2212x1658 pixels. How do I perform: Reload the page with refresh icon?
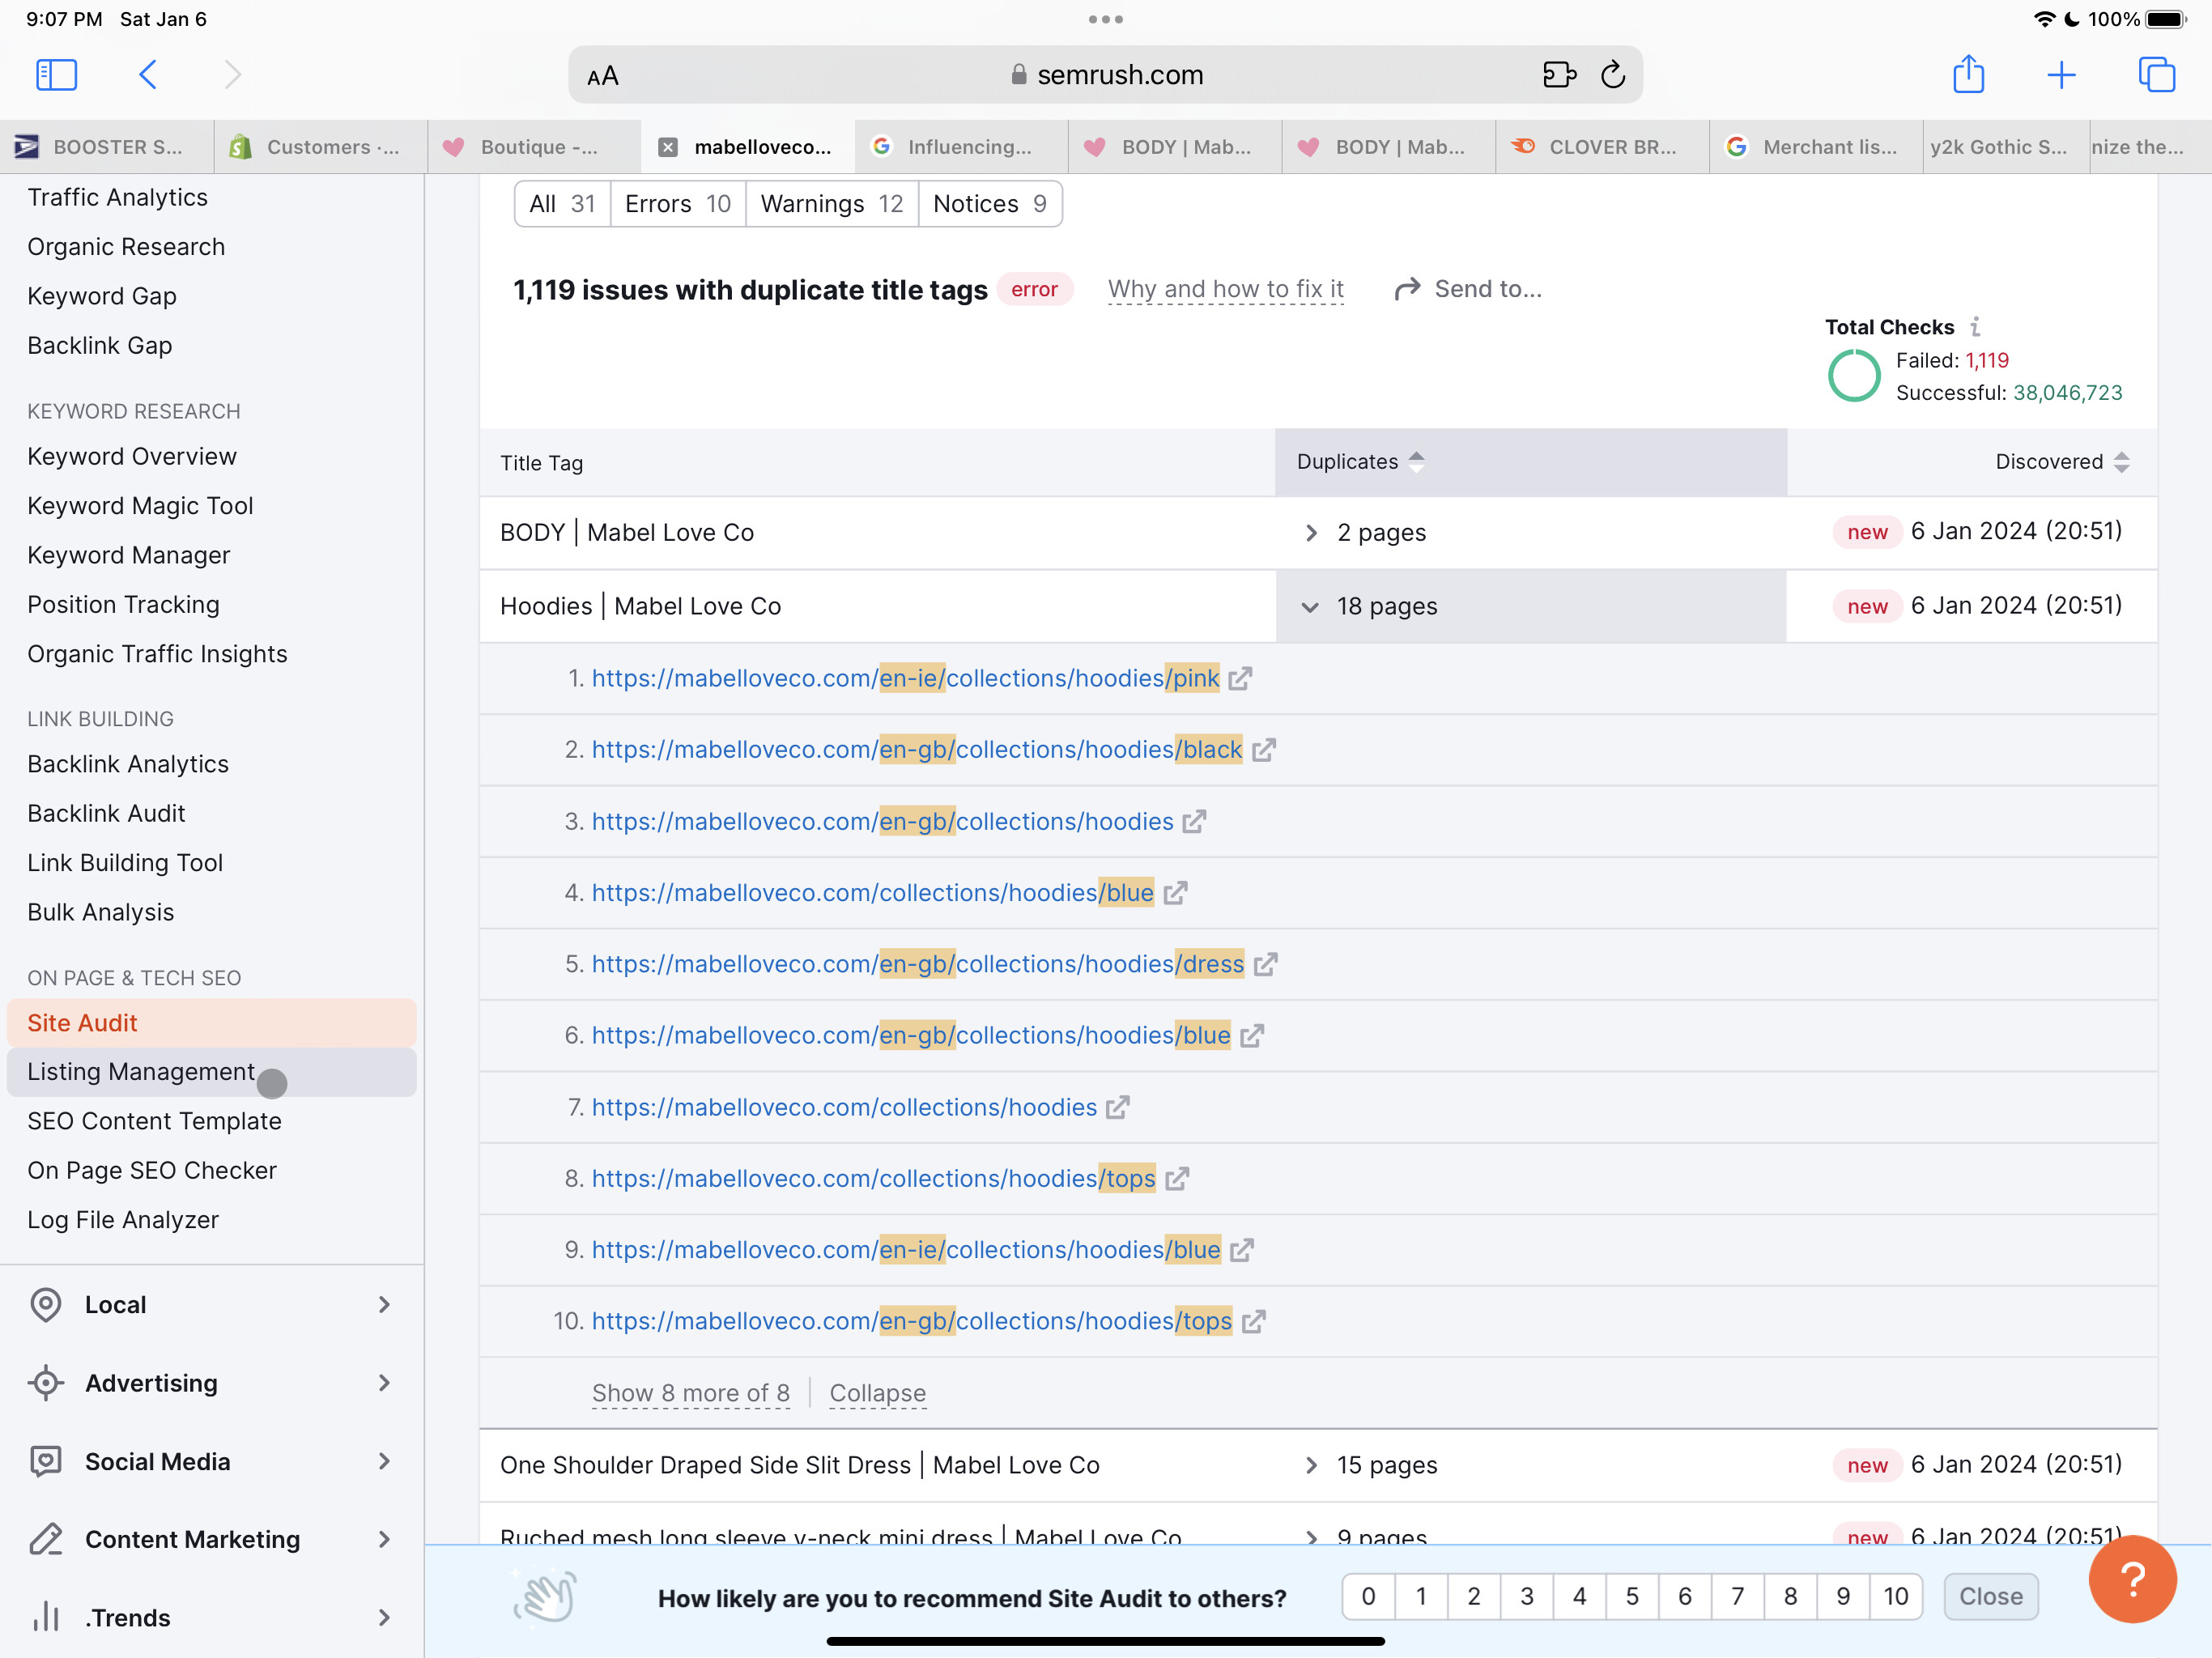point(1612,75)
